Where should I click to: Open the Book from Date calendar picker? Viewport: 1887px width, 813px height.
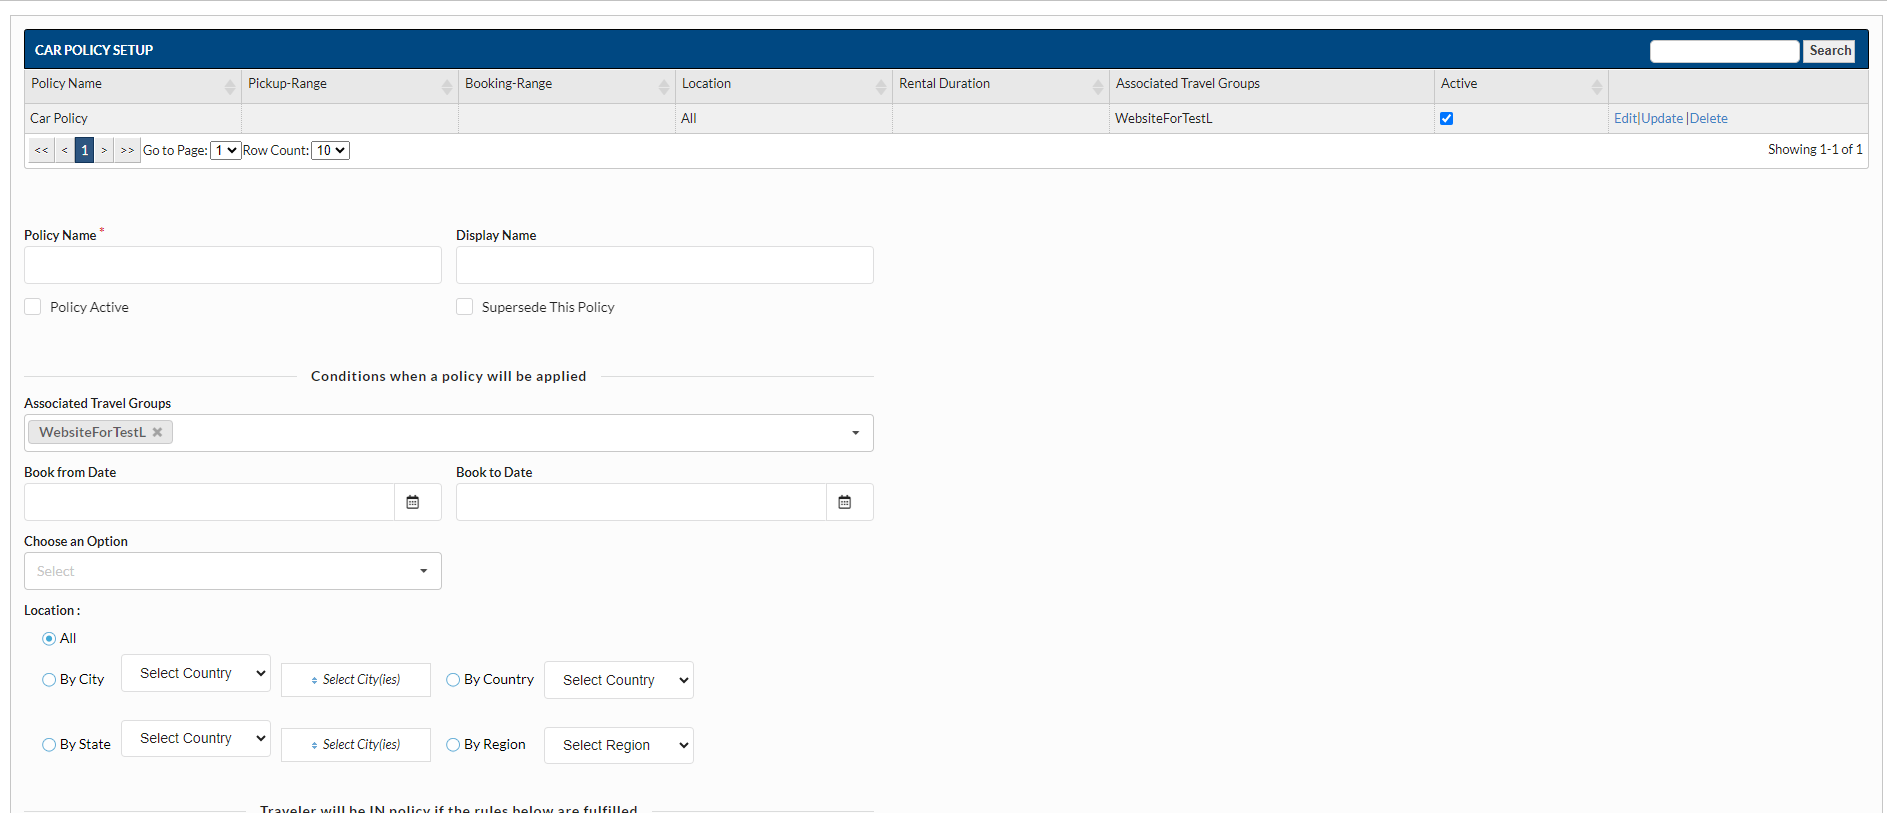(x=413, y=502)
